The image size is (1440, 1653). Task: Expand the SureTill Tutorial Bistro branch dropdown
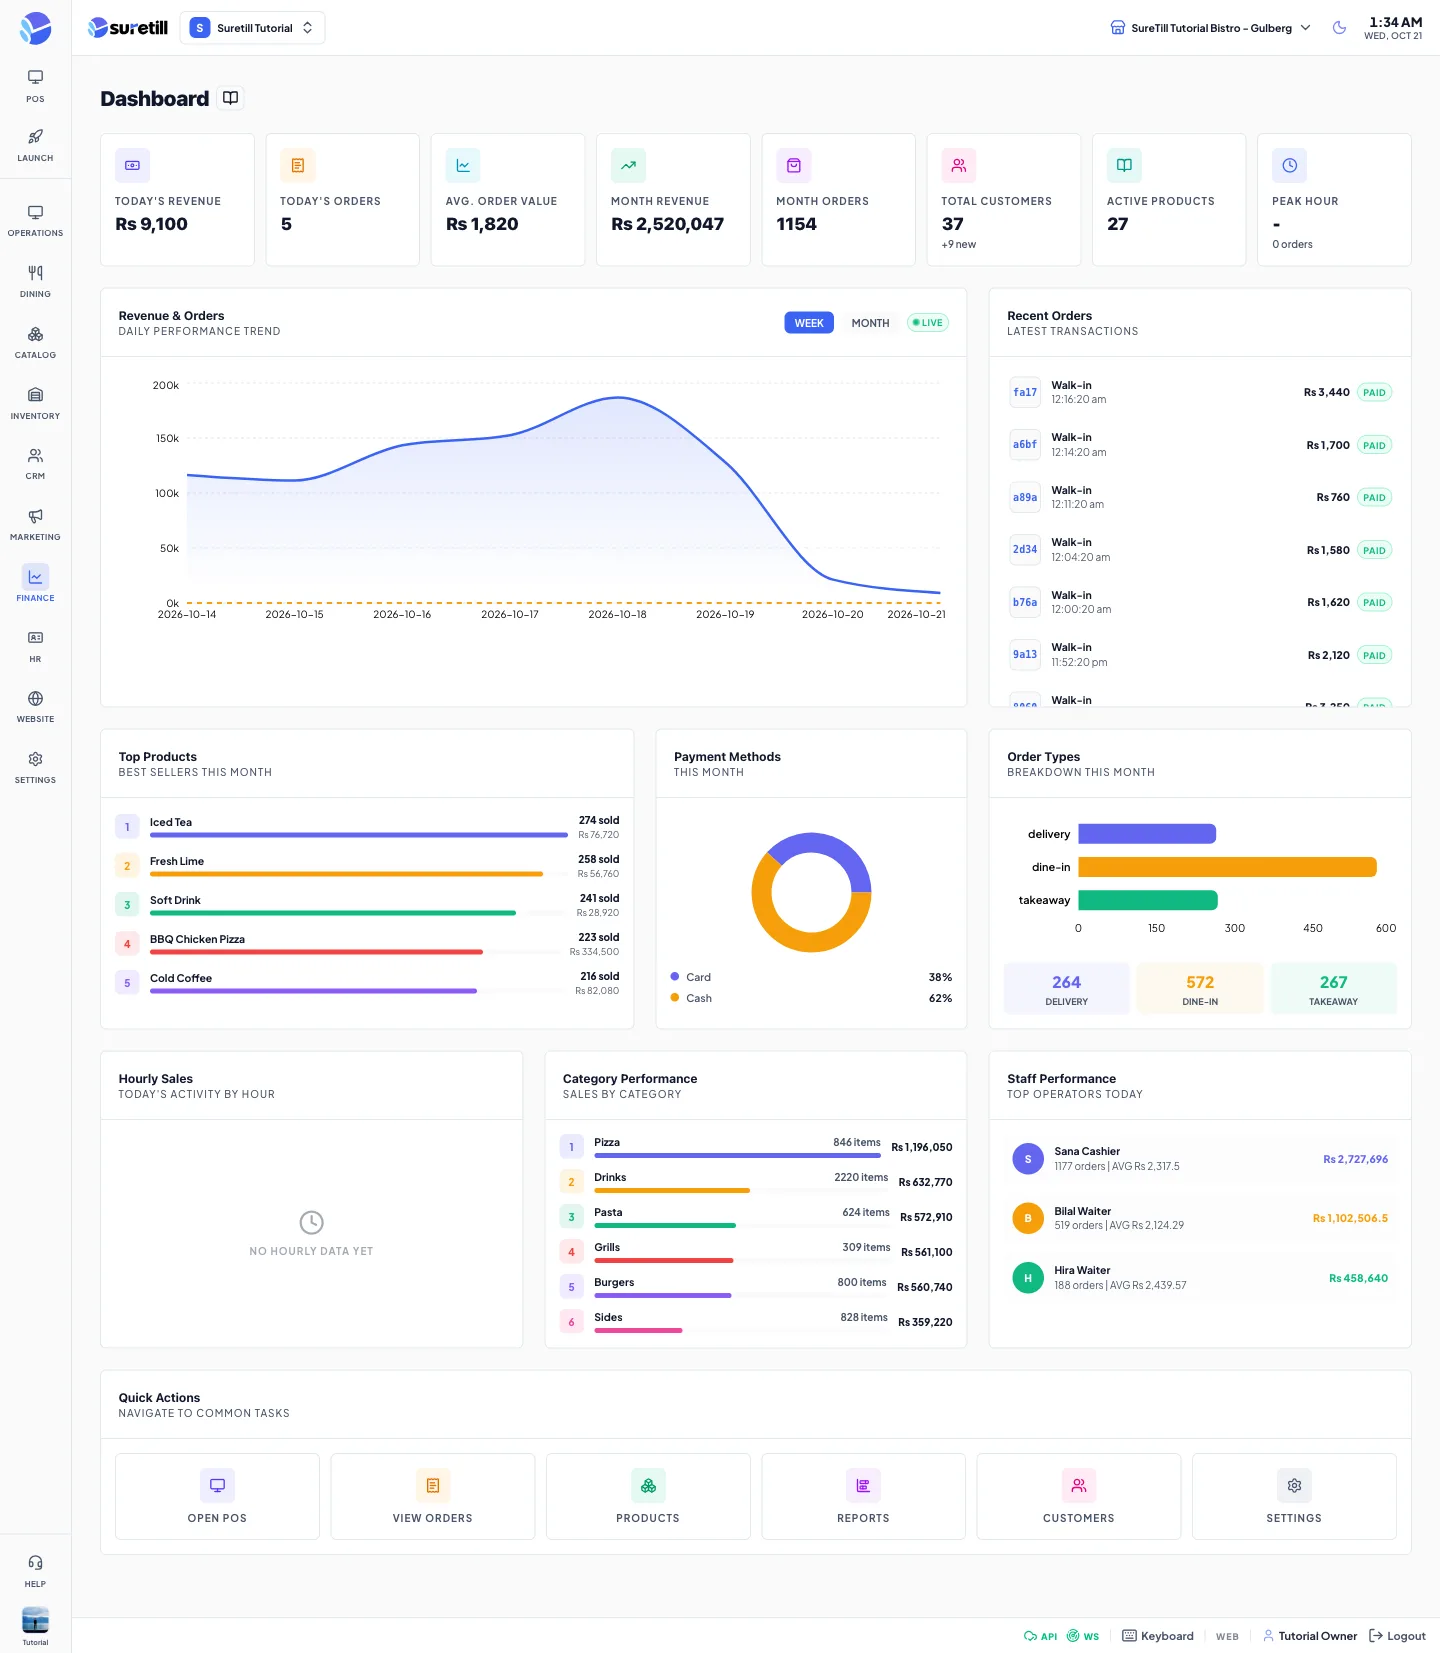1210,28
